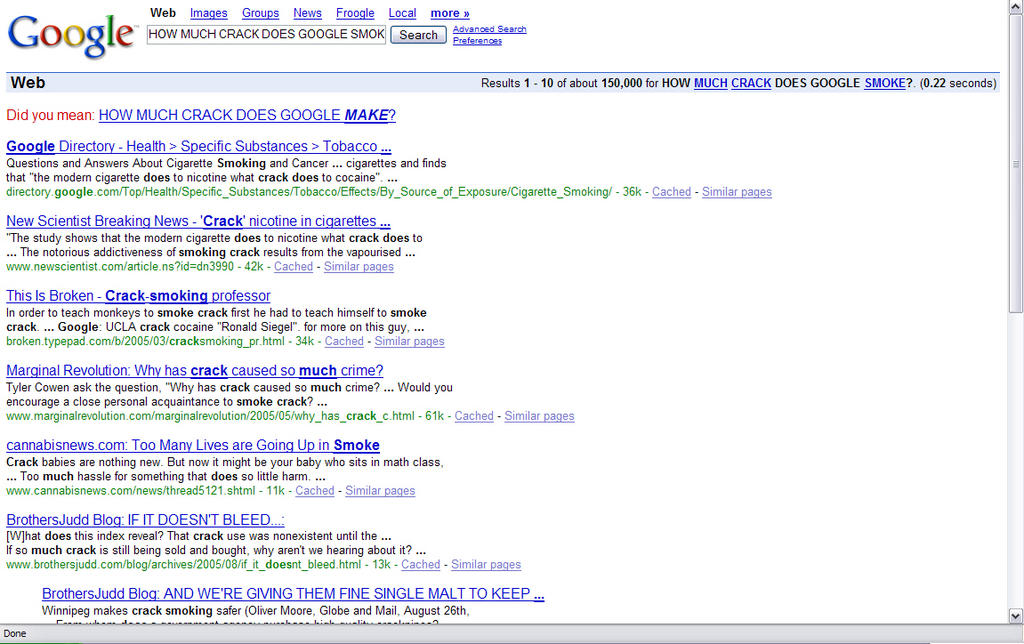1024x644 pixels.
Task: Open the Images search tab
Action: click(x=208, y=13)
